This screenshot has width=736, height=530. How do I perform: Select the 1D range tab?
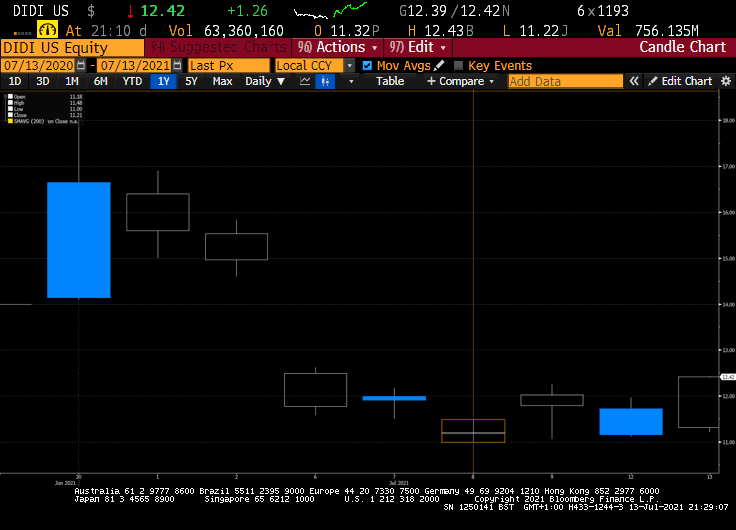coord(15,81)
